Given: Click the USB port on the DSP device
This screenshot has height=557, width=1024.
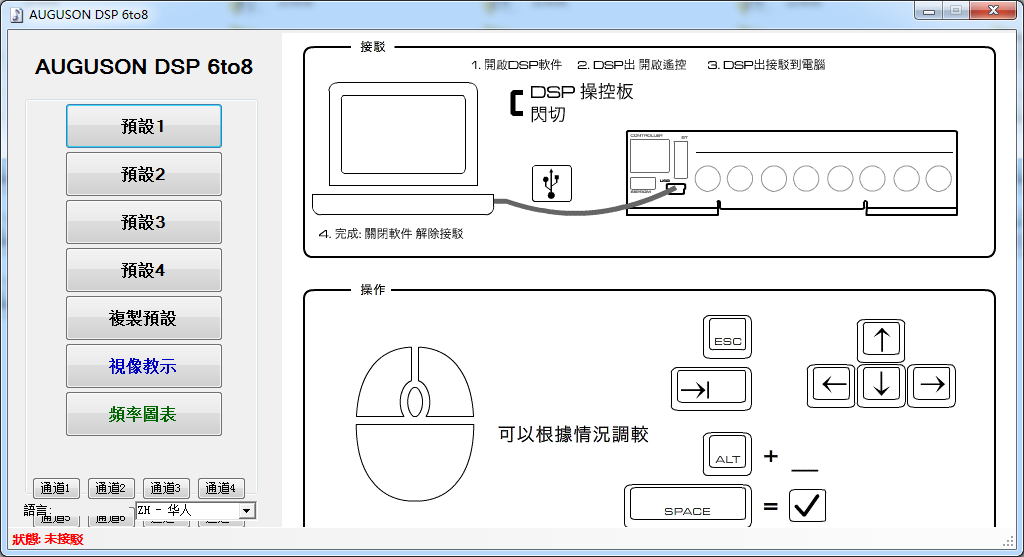Looking at the screenshot, I should click(x=675, y=189).
